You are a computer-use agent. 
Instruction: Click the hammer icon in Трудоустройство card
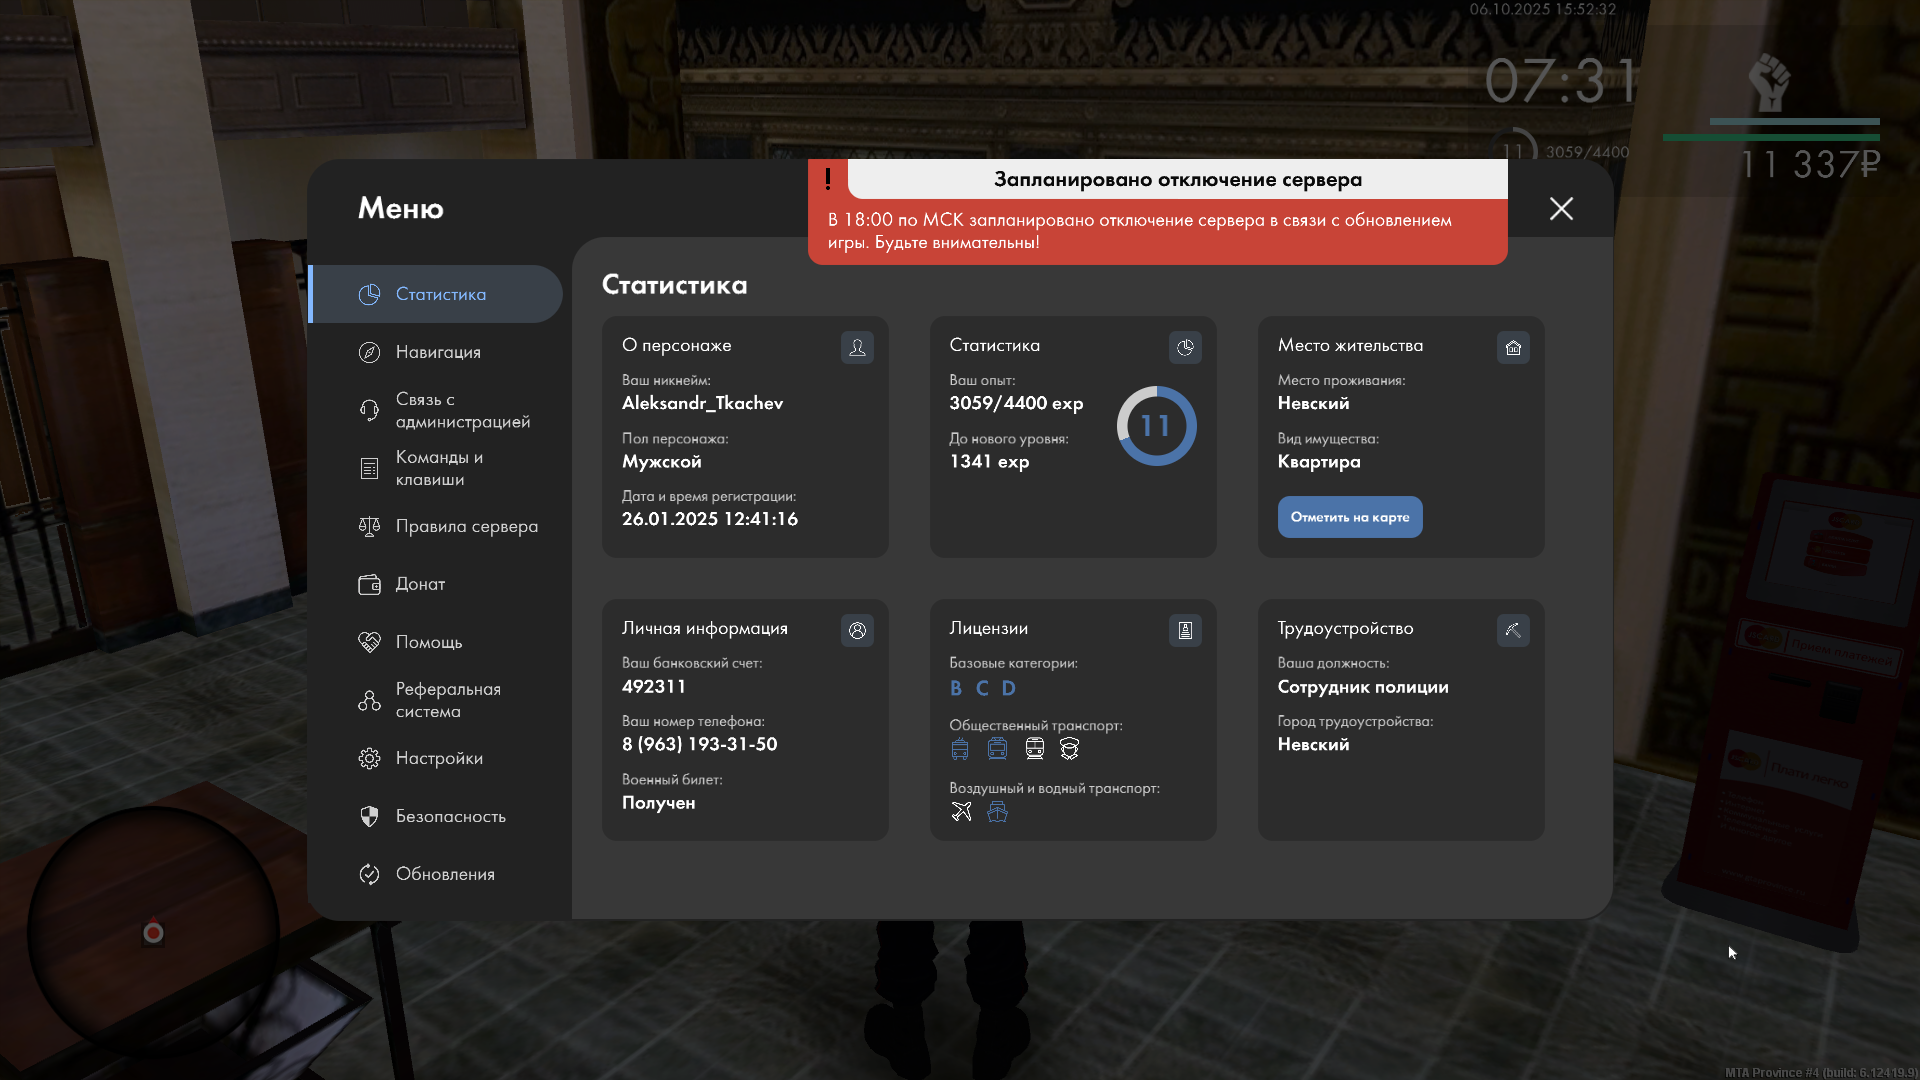[x=1513, y=630]
